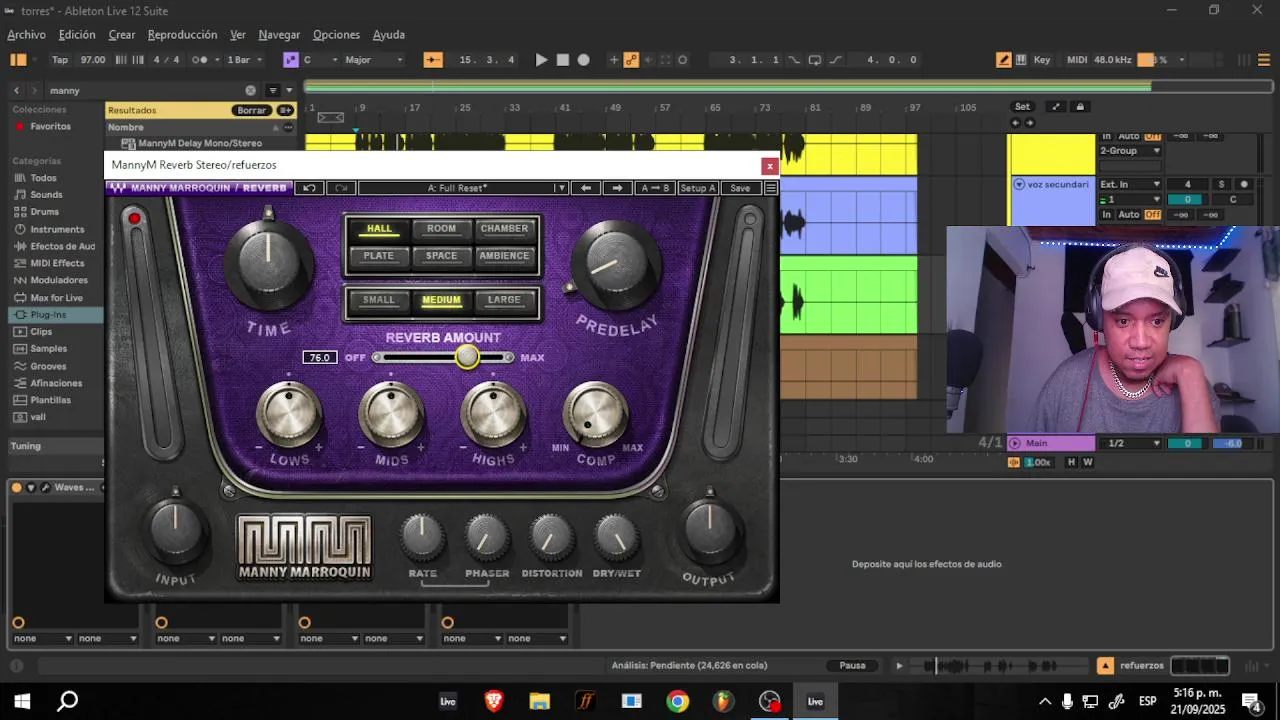Open FL Studio from the taskbar
Screen dimensions: 1280x720
point(723,701)
